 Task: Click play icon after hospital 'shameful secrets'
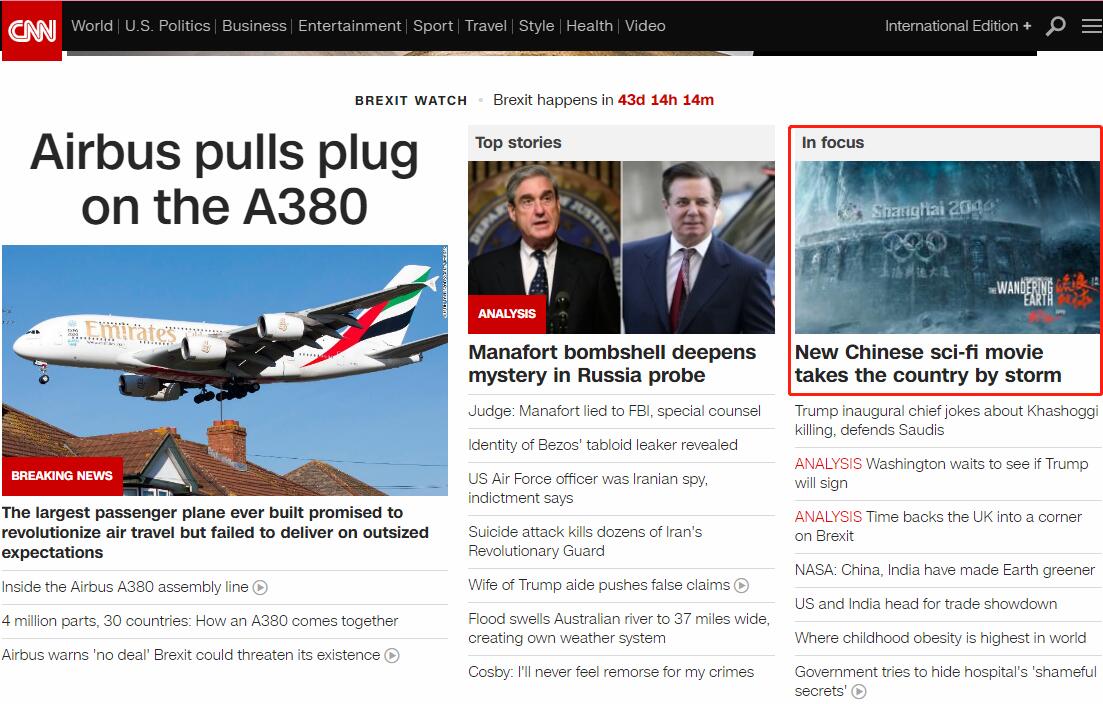click(x=859, y=691)
